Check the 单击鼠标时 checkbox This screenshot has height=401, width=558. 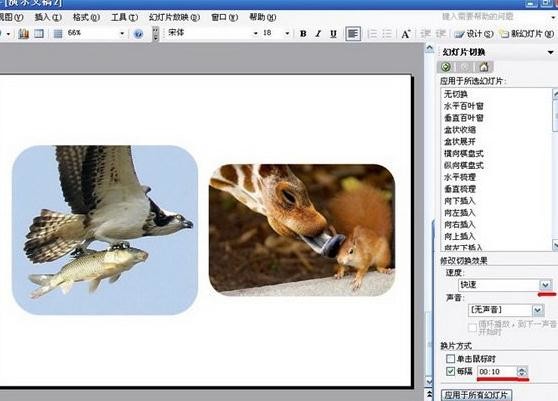tap(451, 358)
